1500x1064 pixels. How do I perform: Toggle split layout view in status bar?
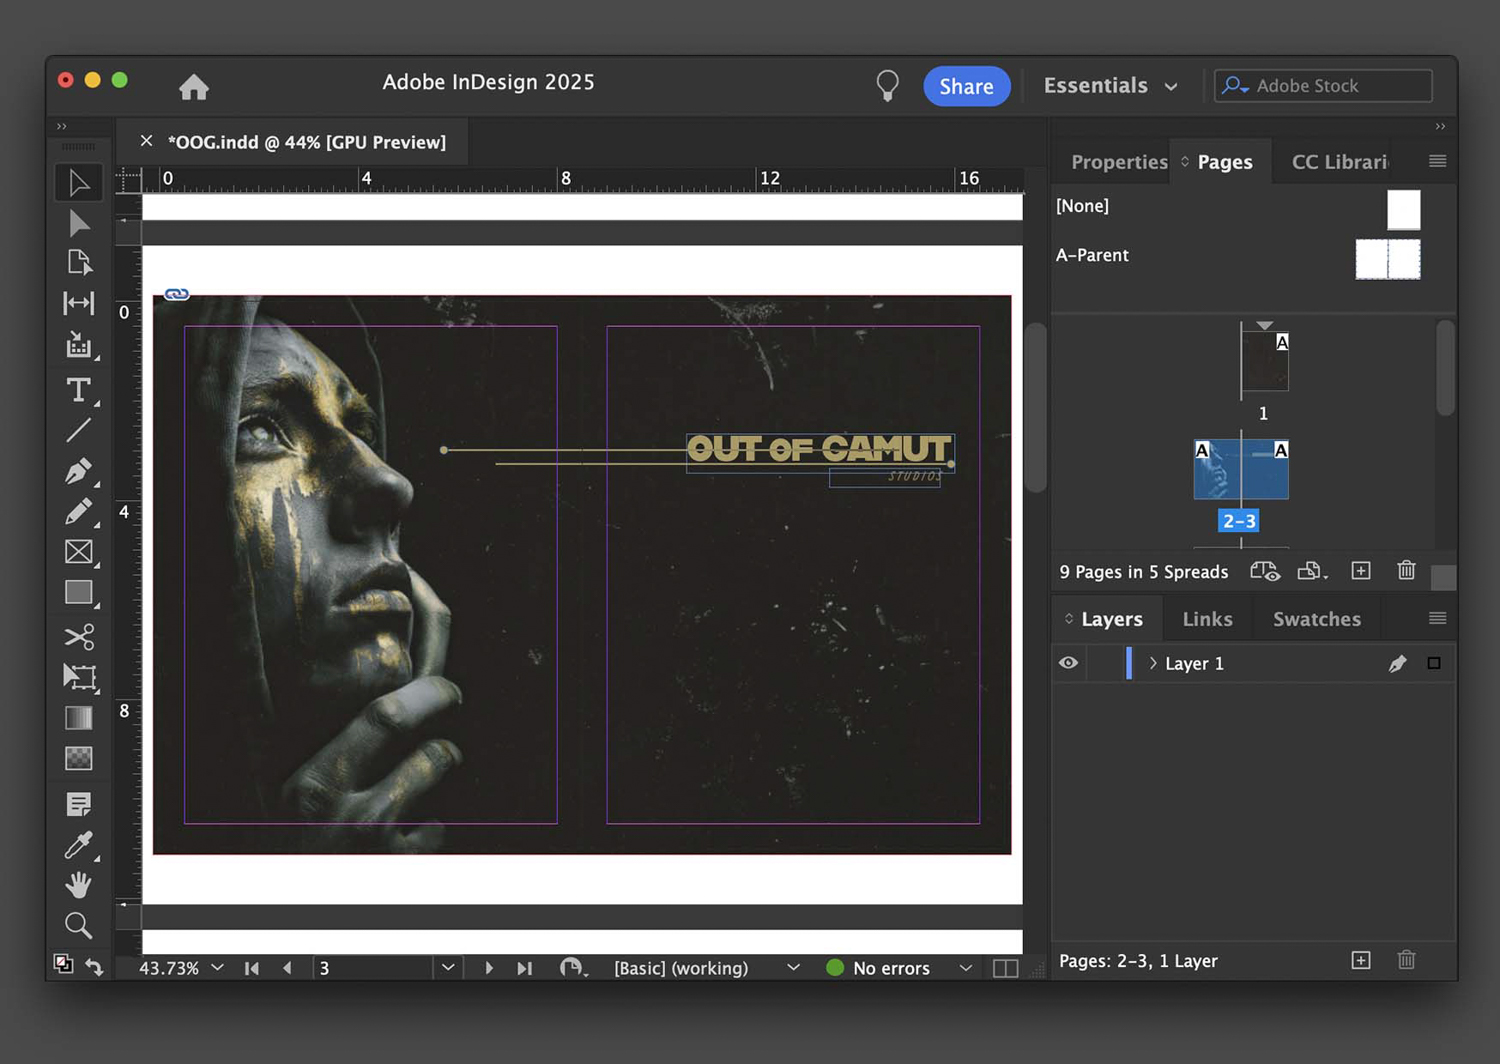coord(1005,968)
